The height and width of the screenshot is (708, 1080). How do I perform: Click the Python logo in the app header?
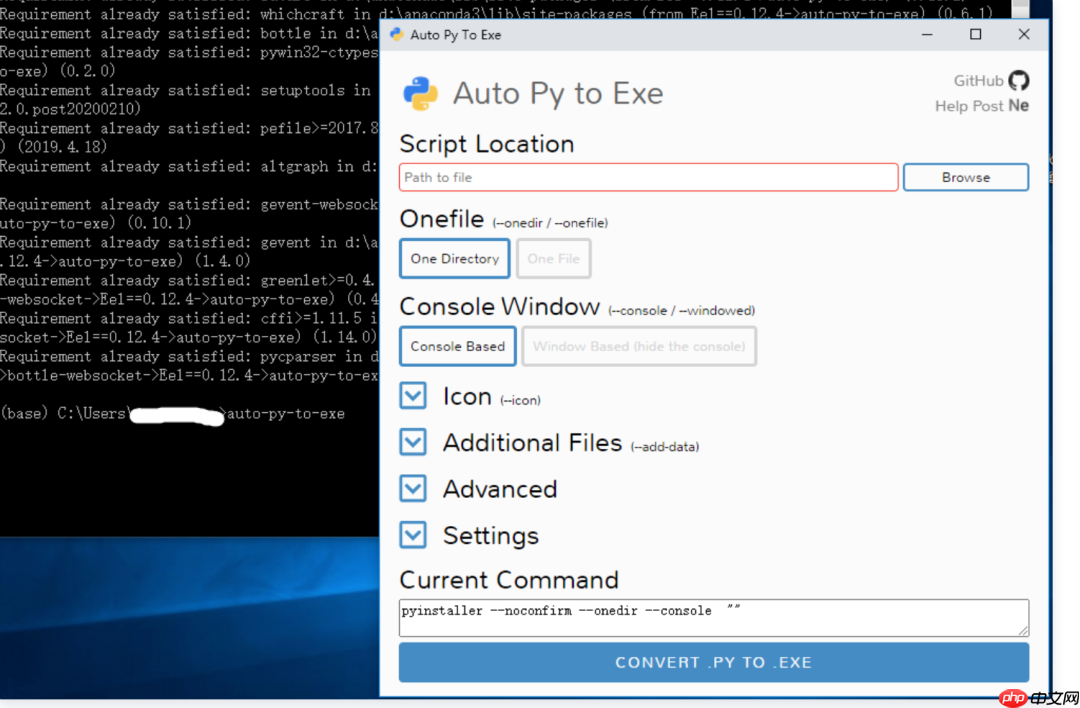click(x=420, y=92)
